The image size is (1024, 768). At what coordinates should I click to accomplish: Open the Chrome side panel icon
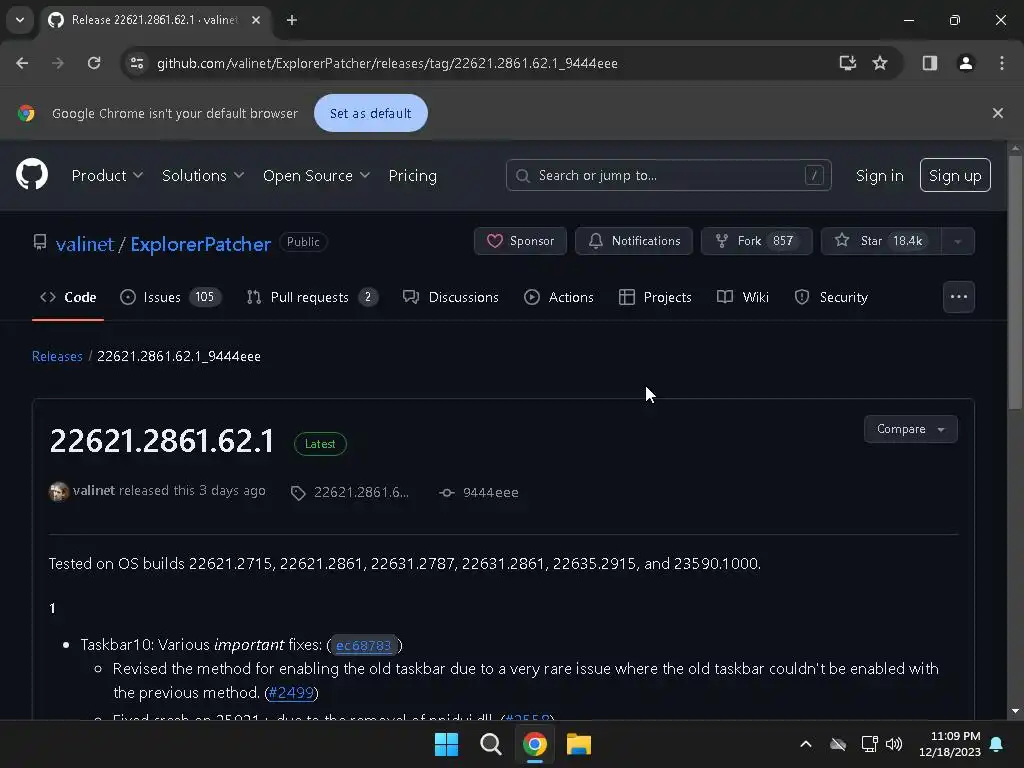(929, 63)
